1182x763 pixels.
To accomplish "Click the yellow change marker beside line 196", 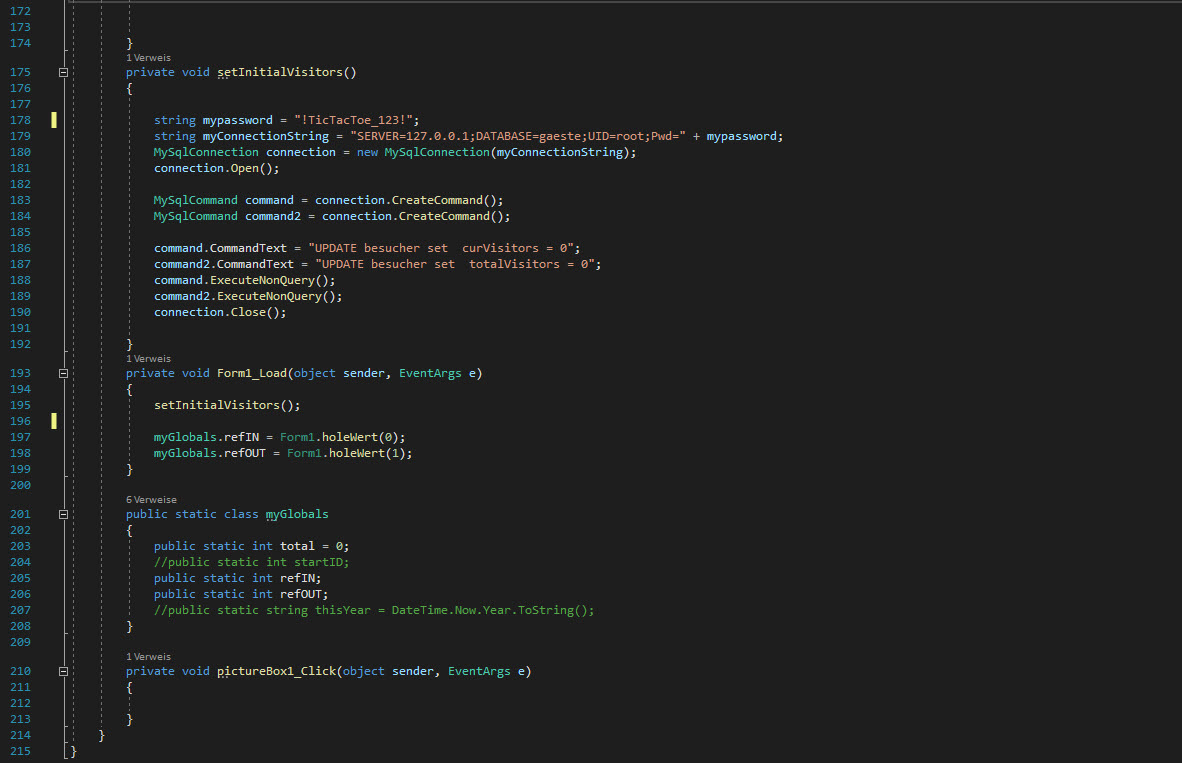I will (x=54, y=421).
